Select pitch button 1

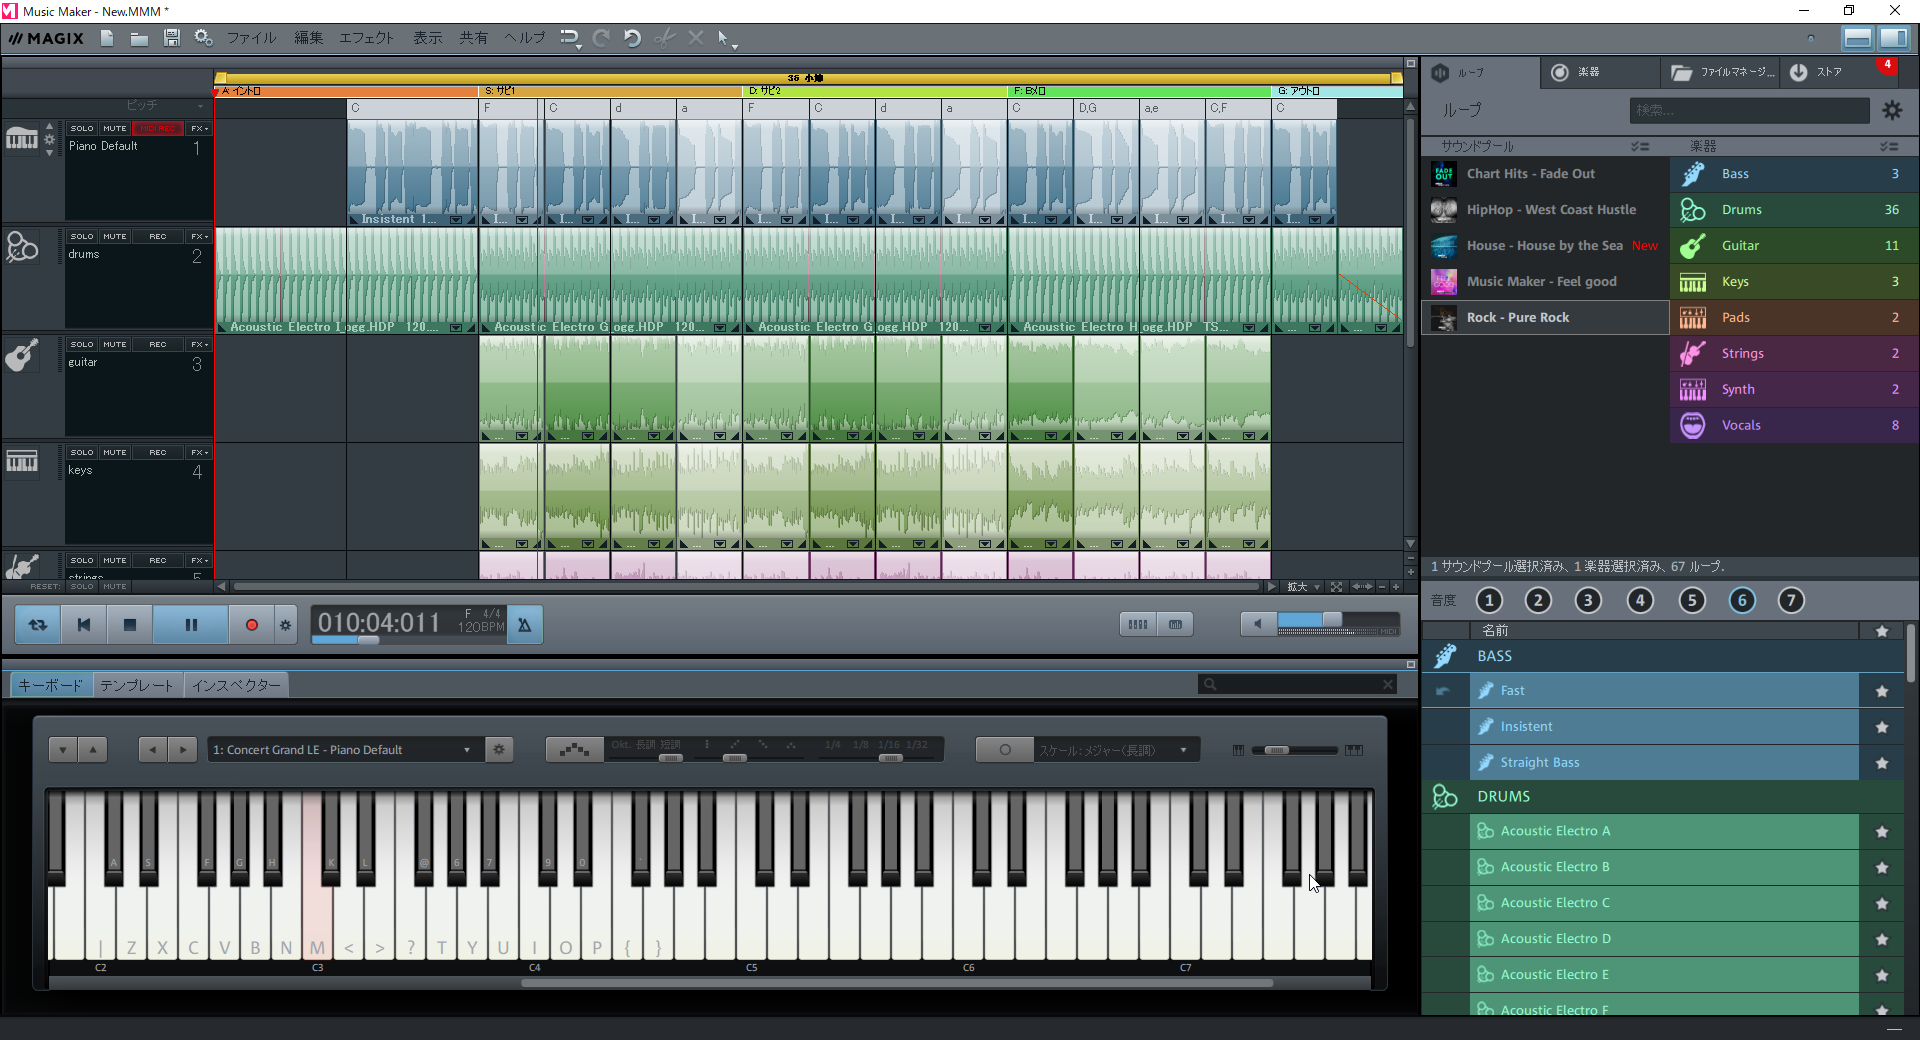1489,601
